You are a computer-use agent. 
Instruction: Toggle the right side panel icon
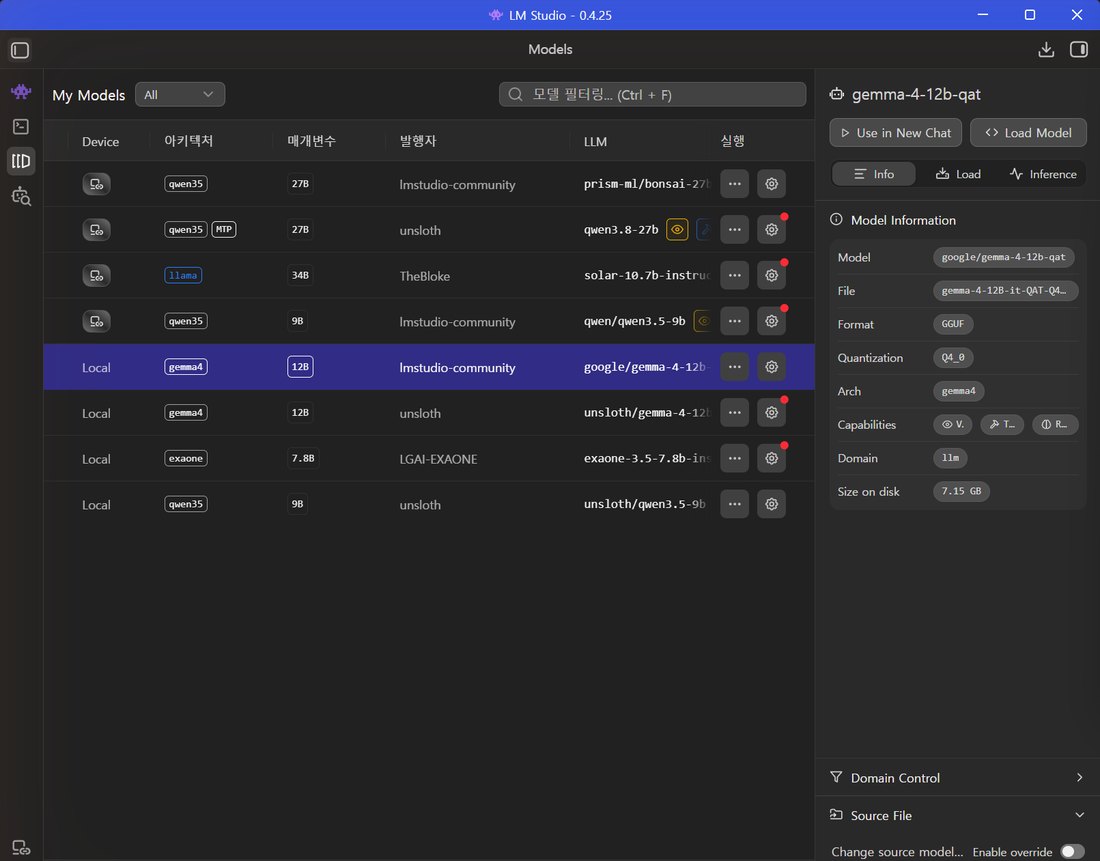pos(1078,49)
